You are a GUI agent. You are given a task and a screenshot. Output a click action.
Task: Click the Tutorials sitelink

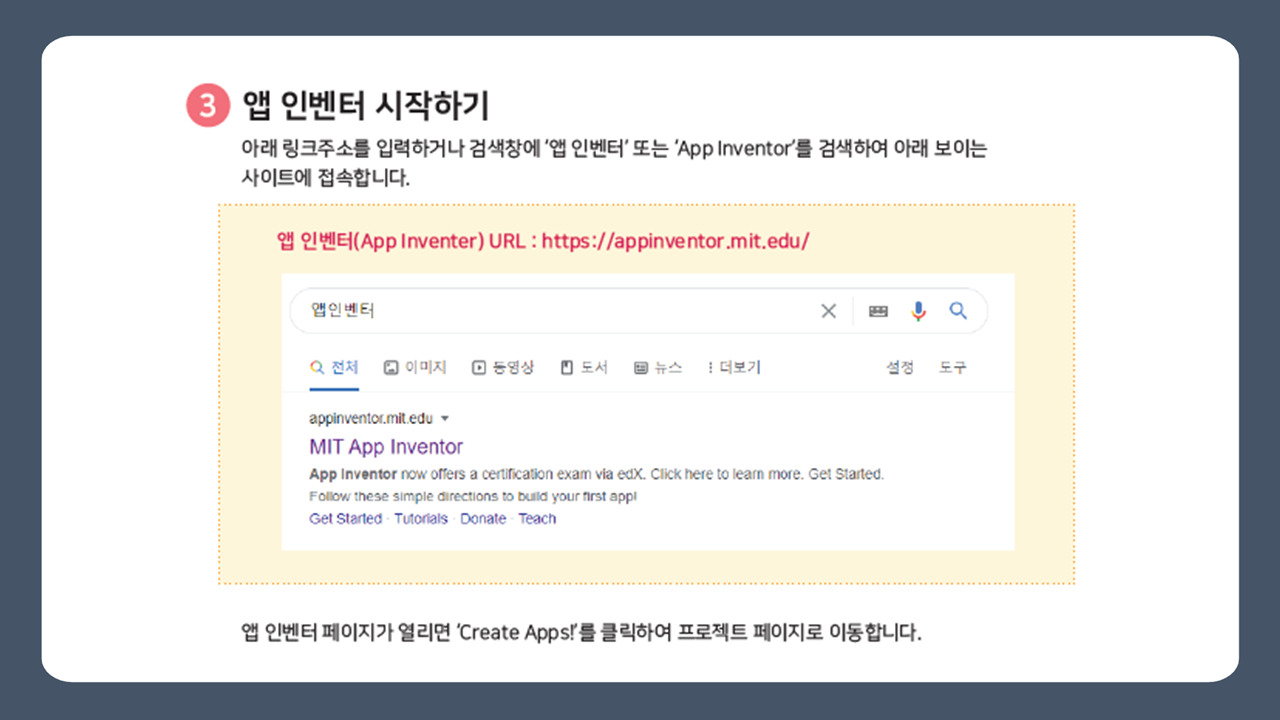pos(421,518)
